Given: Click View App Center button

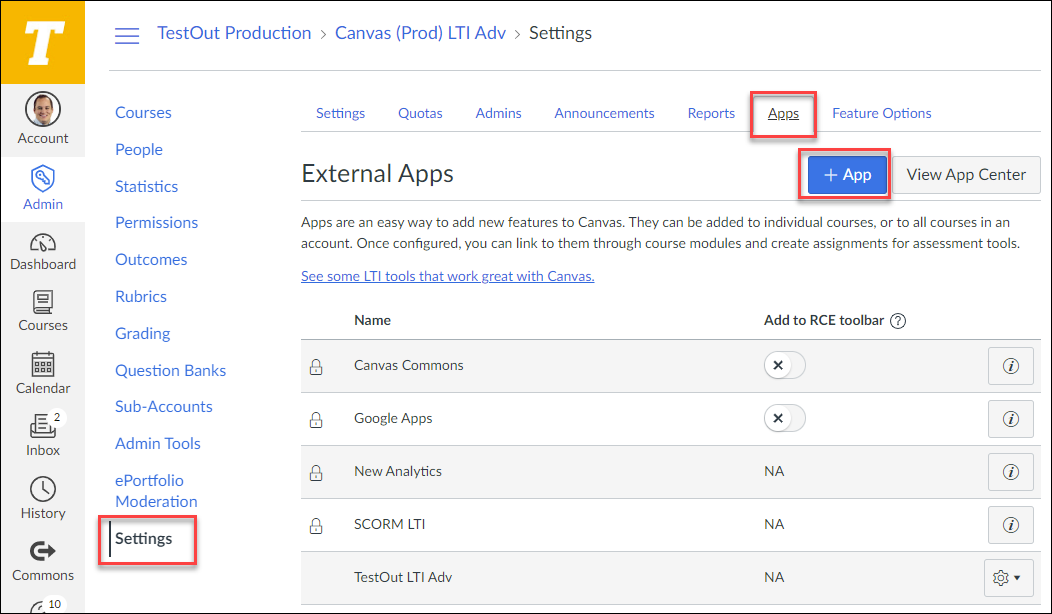Looking at the screenshot, I should coord(966,175).
